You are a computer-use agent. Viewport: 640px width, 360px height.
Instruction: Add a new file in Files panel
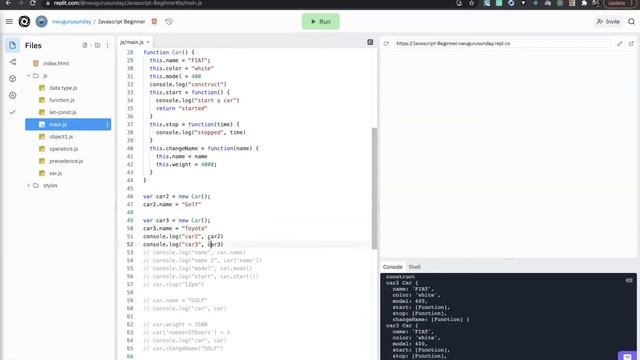click(x=85, y=45)
